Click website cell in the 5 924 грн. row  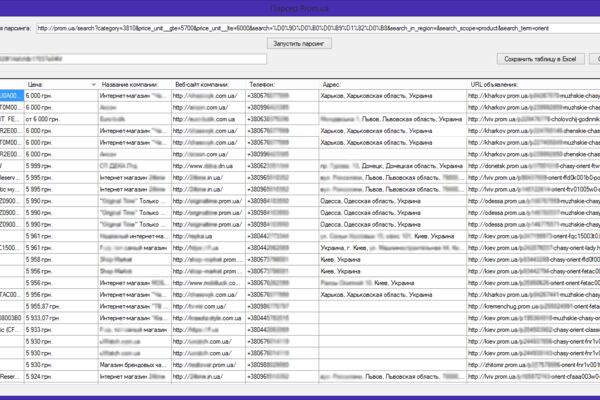coord(208,377)
